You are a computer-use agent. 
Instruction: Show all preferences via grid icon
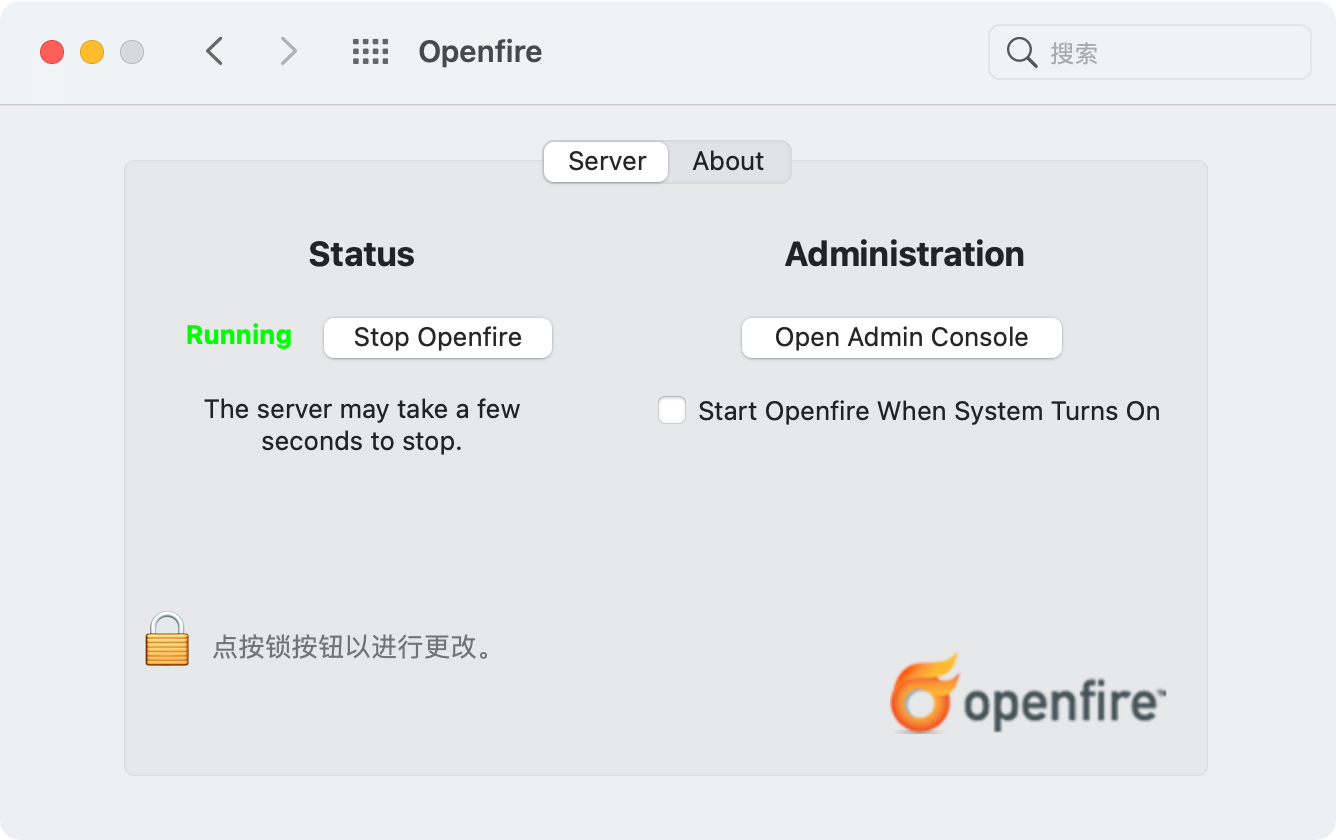click(370, 52)
